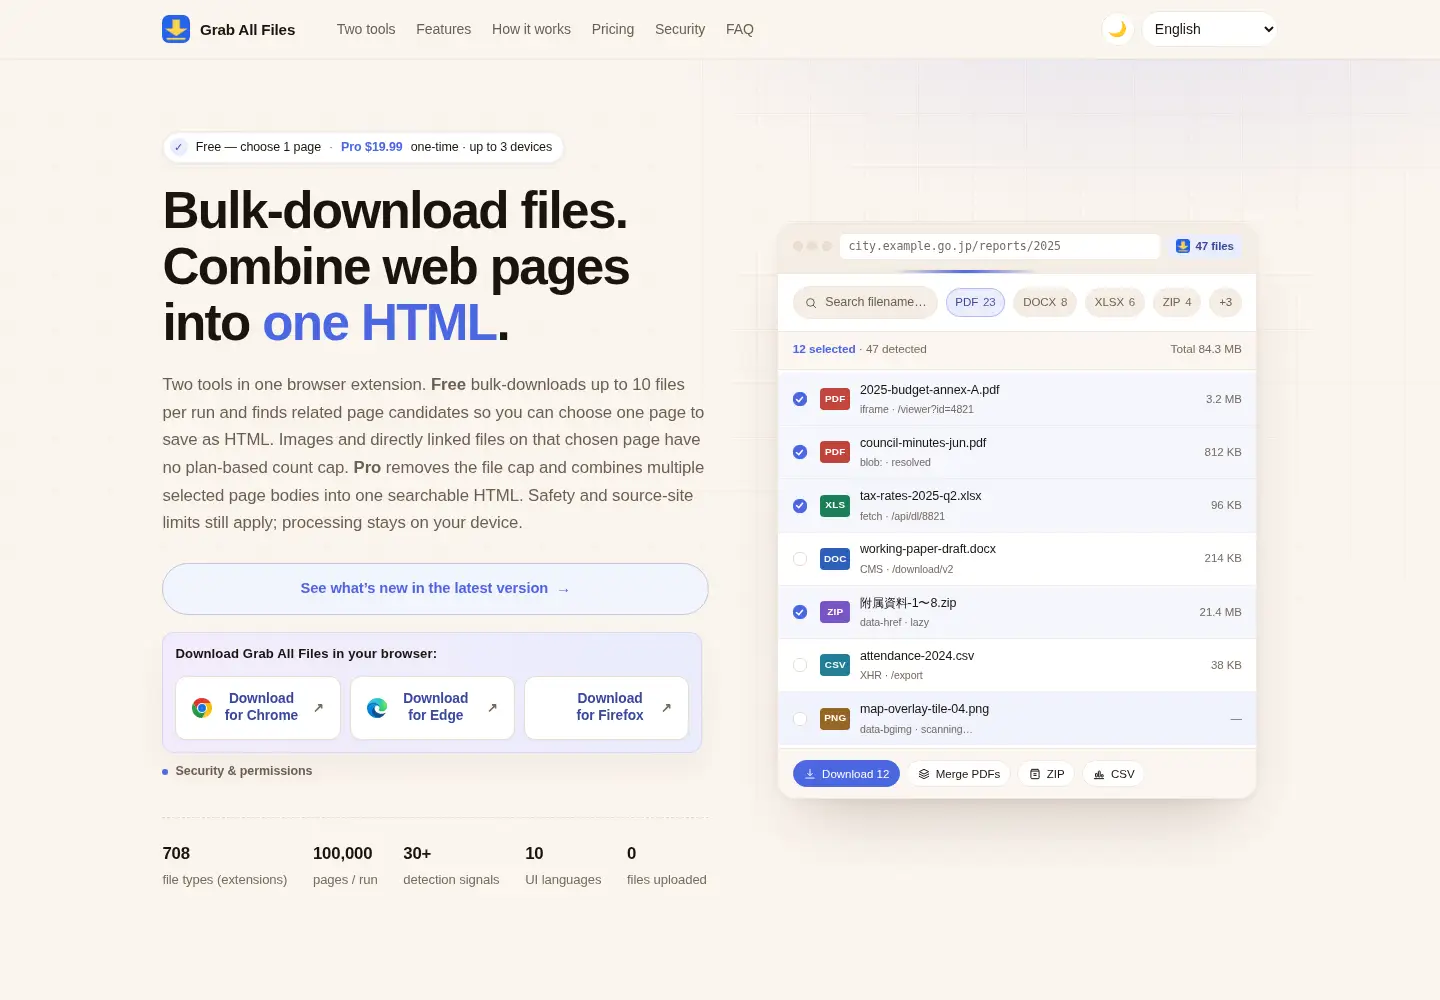Click the Grab All Files logo icon
1440x1000 pixels.
point(176,29)
